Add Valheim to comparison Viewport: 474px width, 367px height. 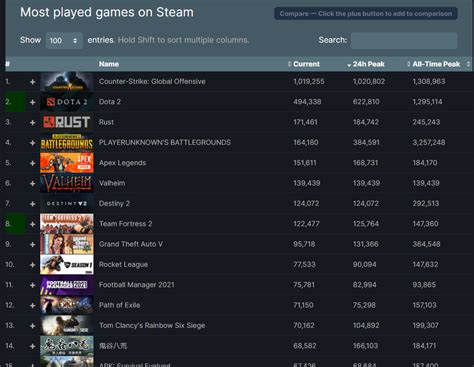pos(32,183)
